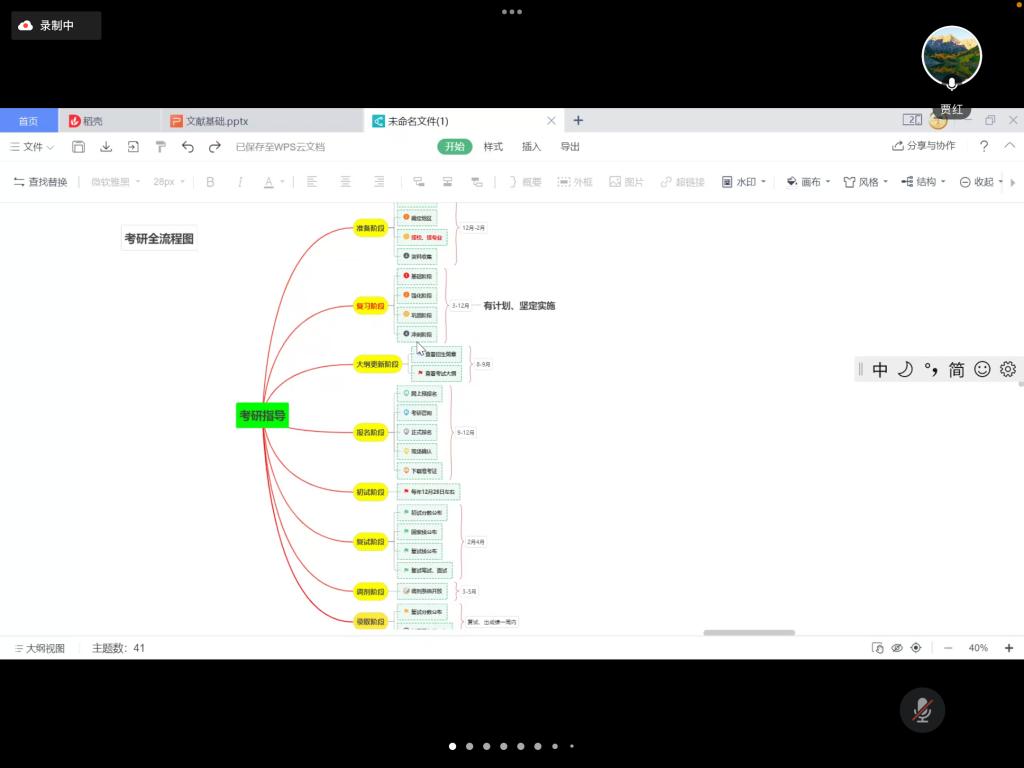The height and width of the screenshot is (768, 1024).
Task: Open the Watermark (水印) dropdown
Action: coord(744,182)
